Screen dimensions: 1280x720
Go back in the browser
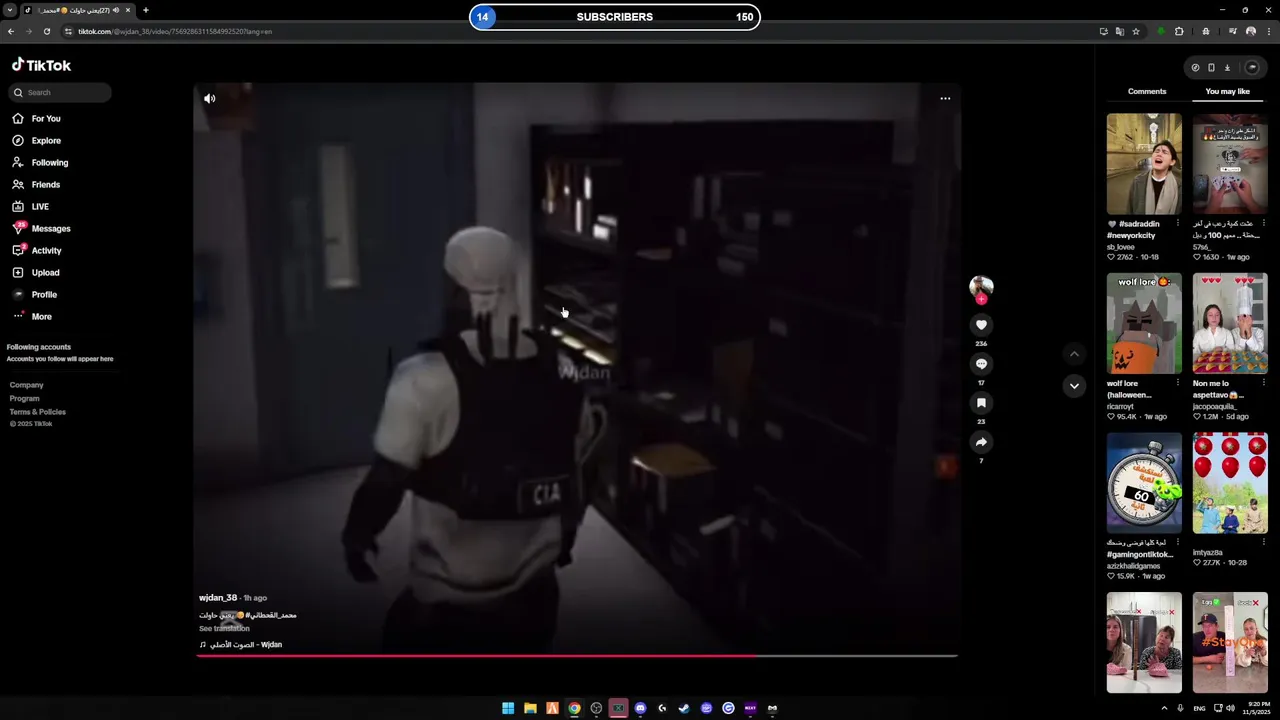pos(11,31)
